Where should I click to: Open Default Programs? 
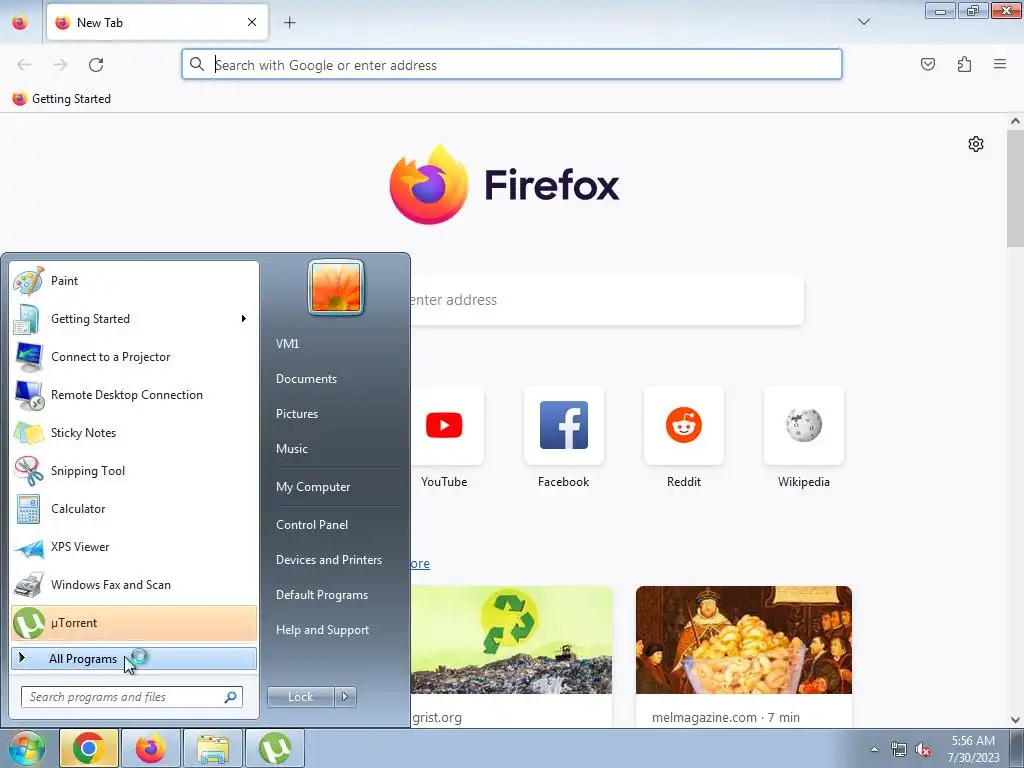point(321,595)
